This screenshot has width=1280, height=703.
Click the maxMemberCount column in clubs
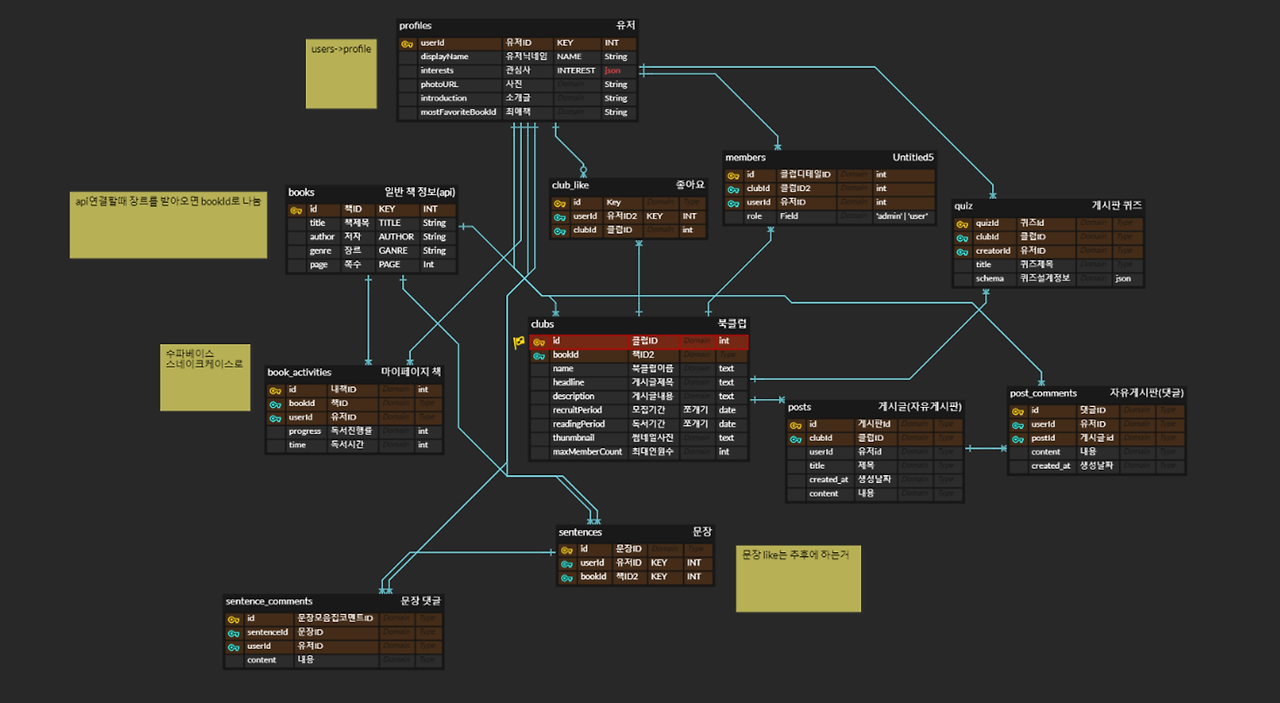[x=589, y=452]
